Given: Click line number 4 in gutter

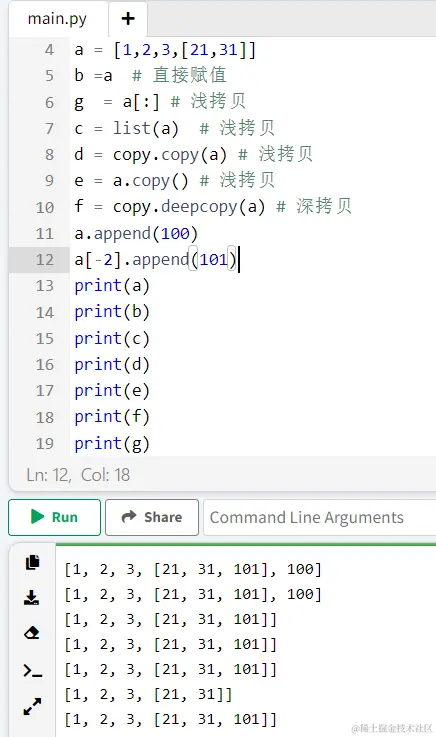Looking at the screenshot, I should pyautogui.click(x=49, y=50).
